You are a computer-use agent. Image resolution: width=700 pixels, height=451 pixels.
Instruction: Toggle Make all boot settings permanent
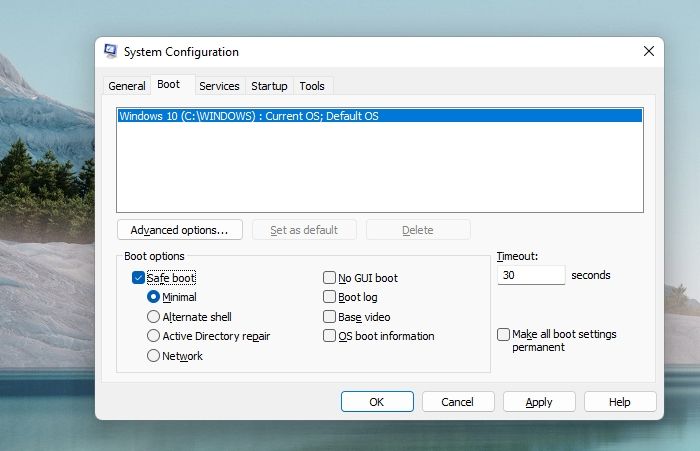503,334
